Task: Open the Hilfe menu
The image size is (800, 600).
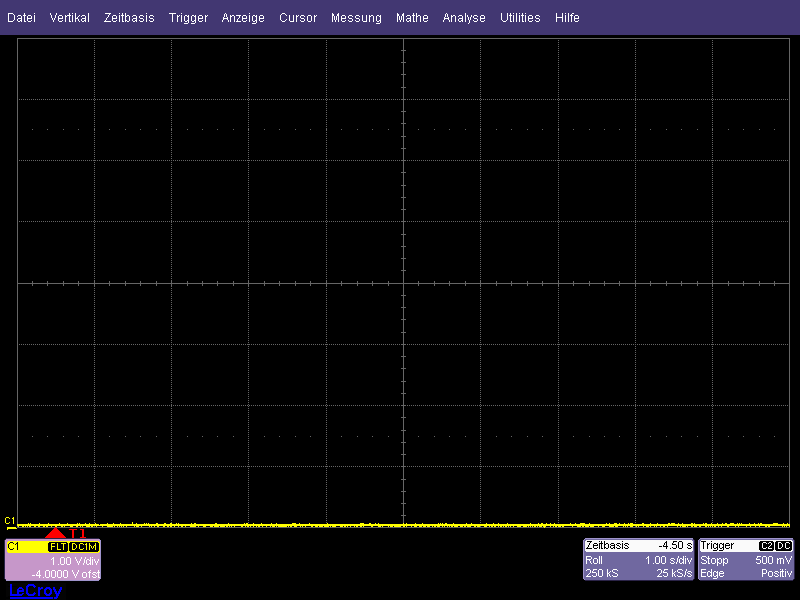Action: tap(567, 18)
